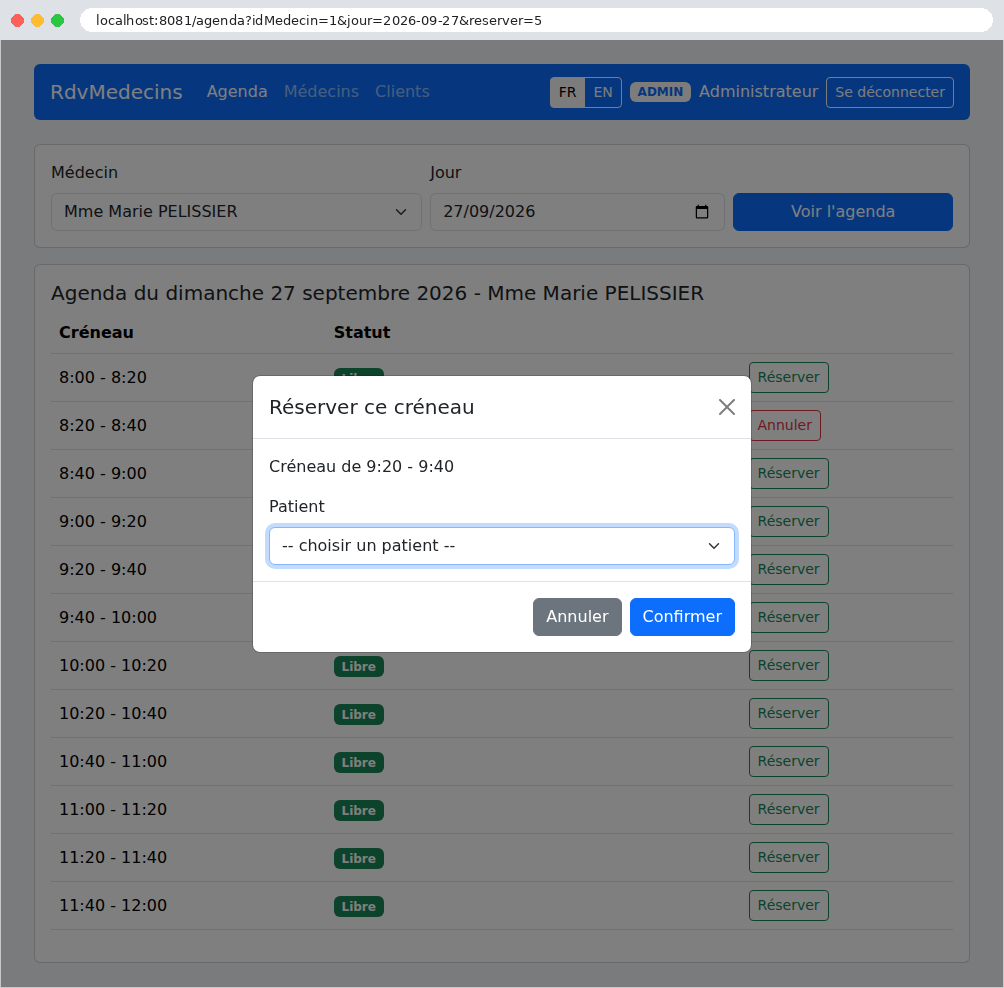
Task: Expand the patient selection dropdown
Action: (x=501, y=546)
